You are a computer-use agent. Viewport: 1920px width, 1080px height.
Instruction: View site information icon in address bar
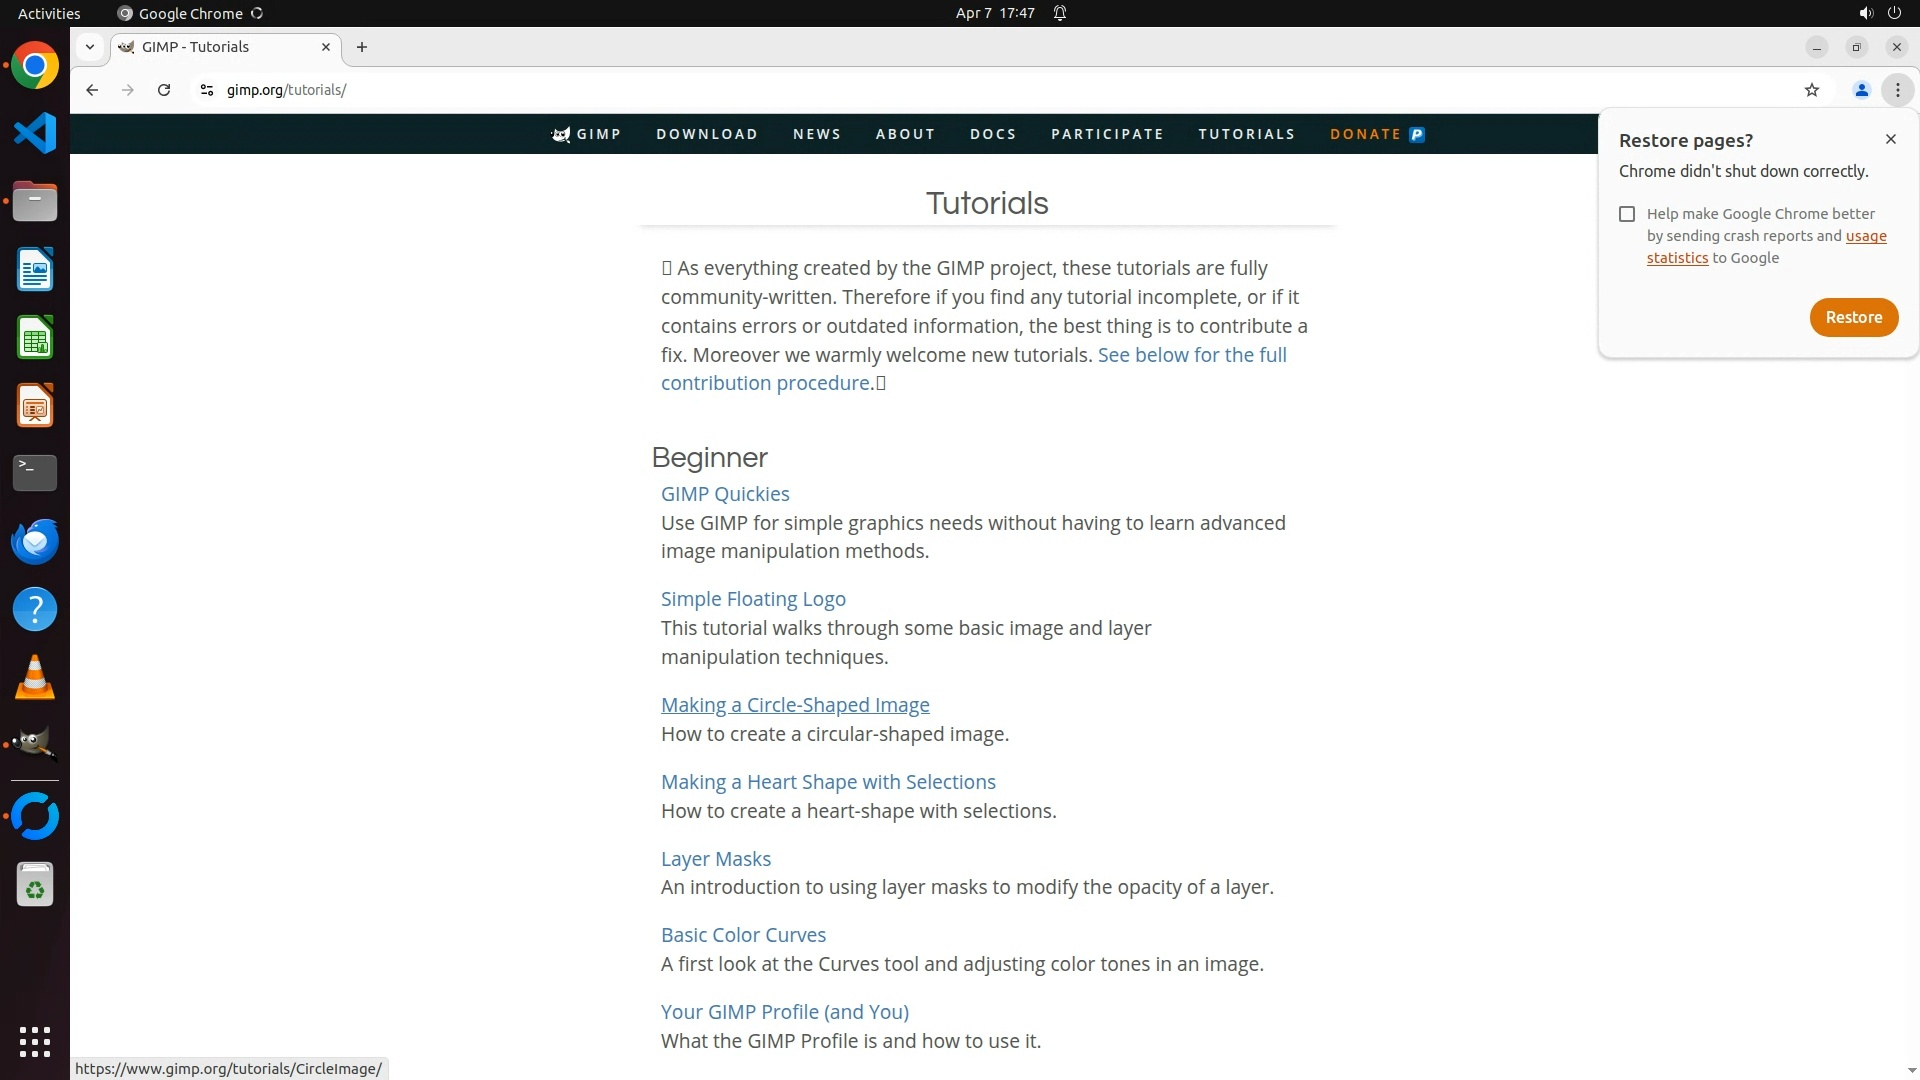(206, 90)
